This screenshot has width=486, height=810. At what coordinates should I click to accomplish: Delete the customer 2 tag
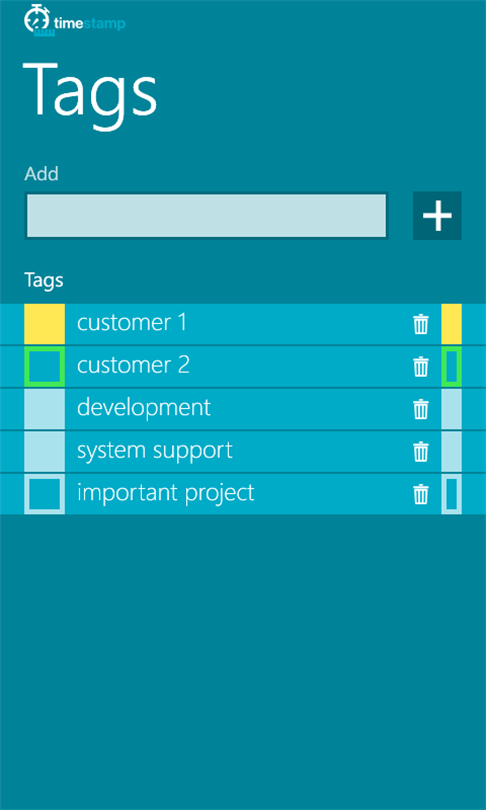tap(421, 366)
